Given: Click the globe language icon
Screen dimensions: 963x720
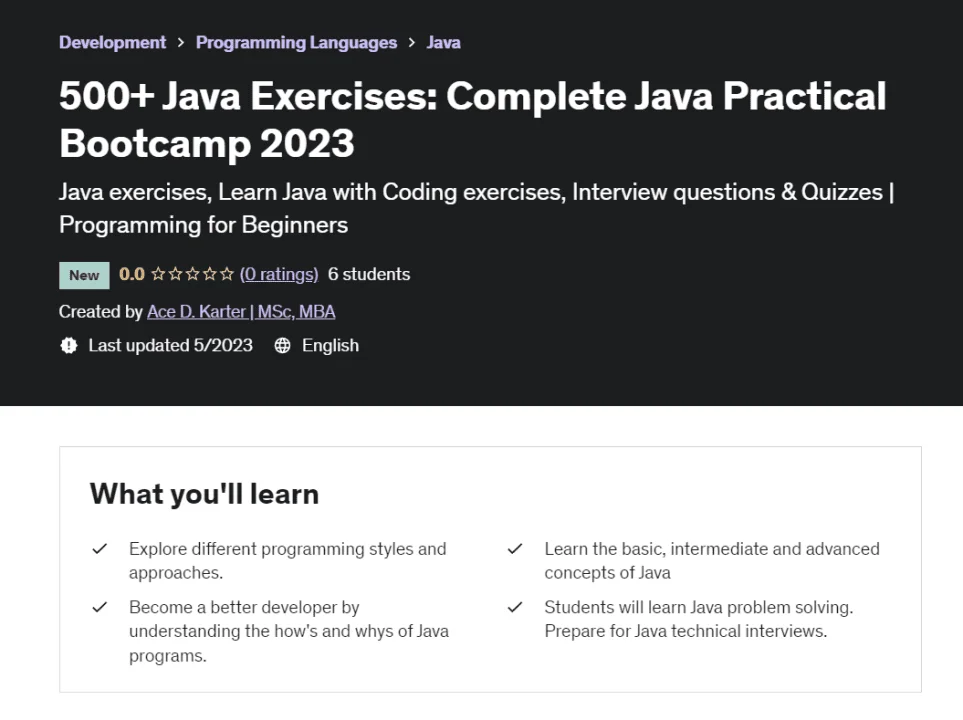Looking at the screenshot, I should coord(282,345).
